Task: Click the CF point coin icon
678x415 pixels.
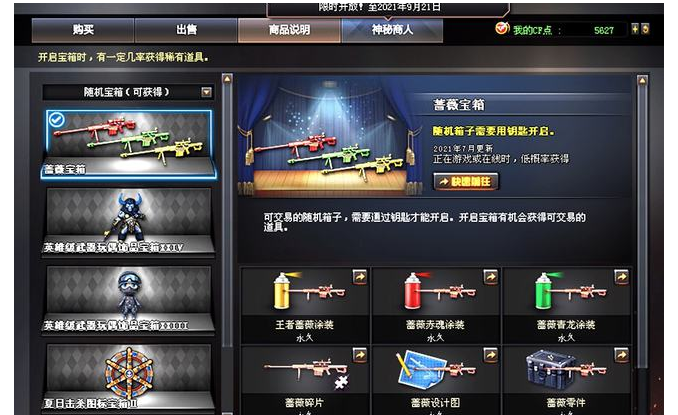Action: [x=502, y=29]
